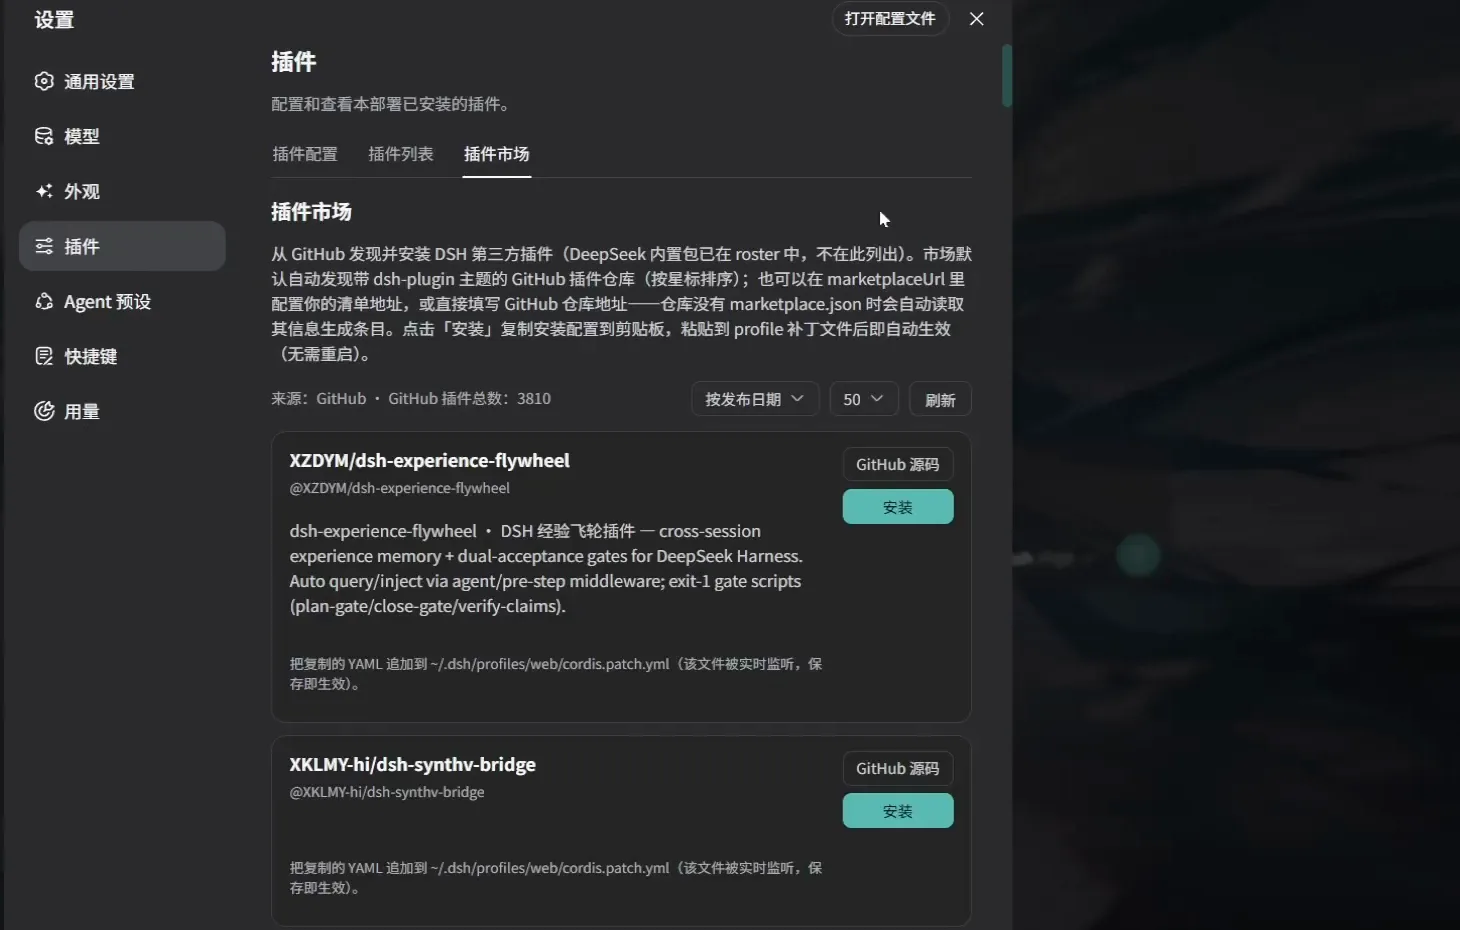Click the @XKLMY-hi/dsh-synthv-bridge handle text

coord(387,792)
